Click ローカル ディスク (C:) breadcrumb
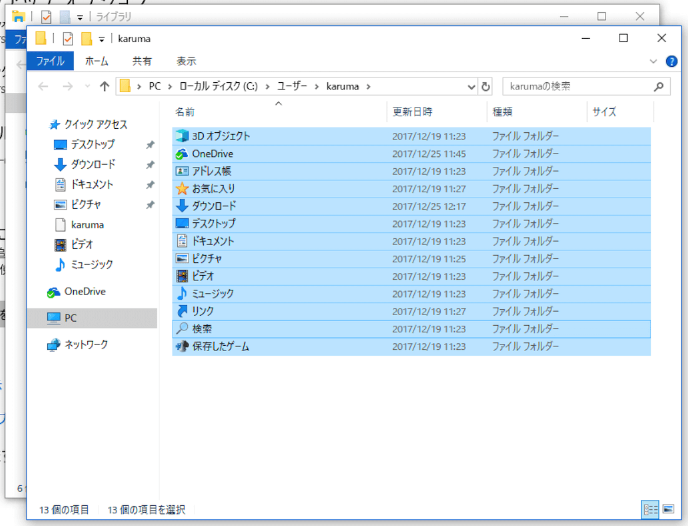The image size is (688, 526). point(218,86)
